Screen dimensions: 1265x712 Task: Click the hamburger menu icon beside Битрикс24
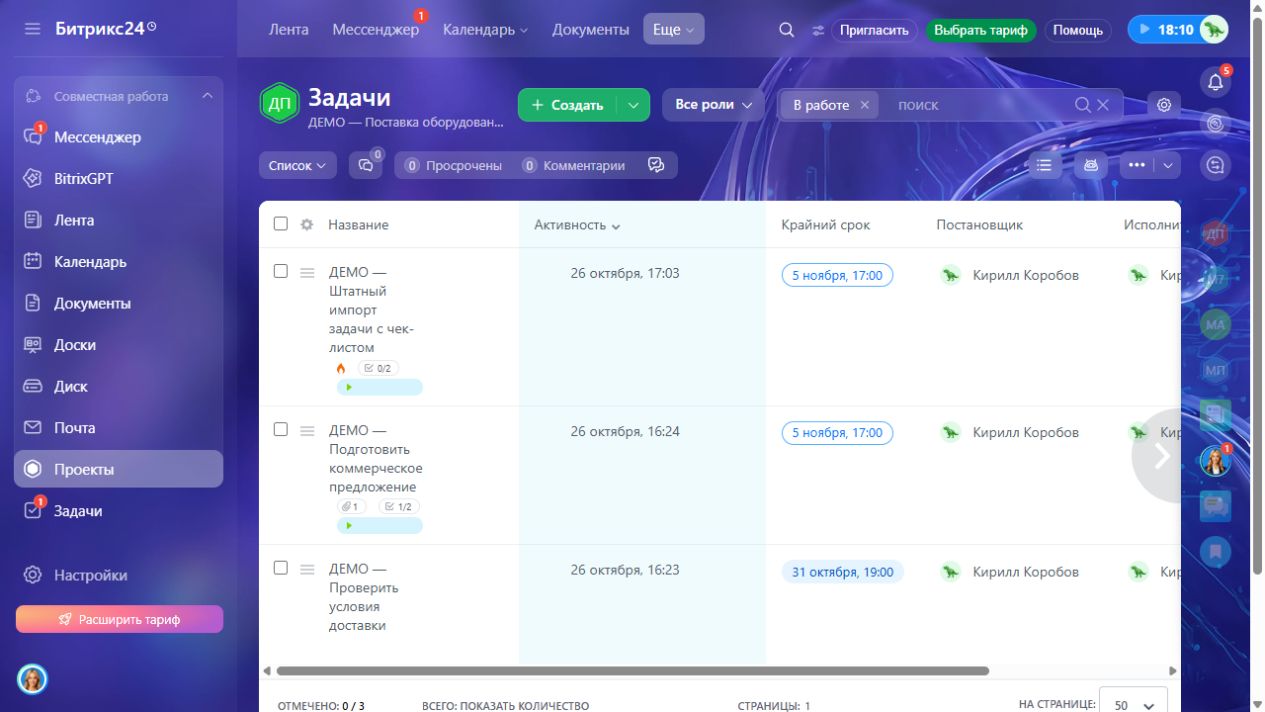click(x=33, y=29)
